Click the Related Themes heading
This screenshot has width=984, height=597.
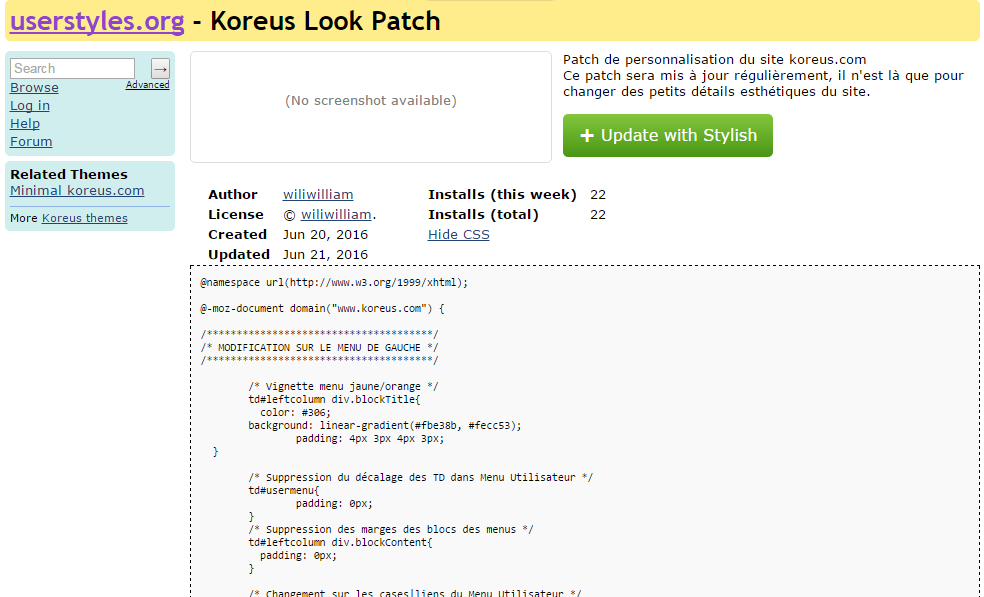tap(69, 175)
